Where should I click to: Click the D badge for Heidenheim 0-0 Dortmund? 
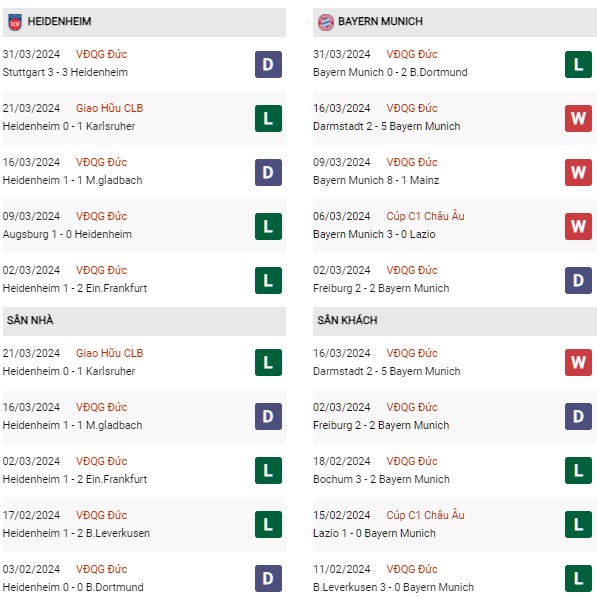[x=268, y=579]
